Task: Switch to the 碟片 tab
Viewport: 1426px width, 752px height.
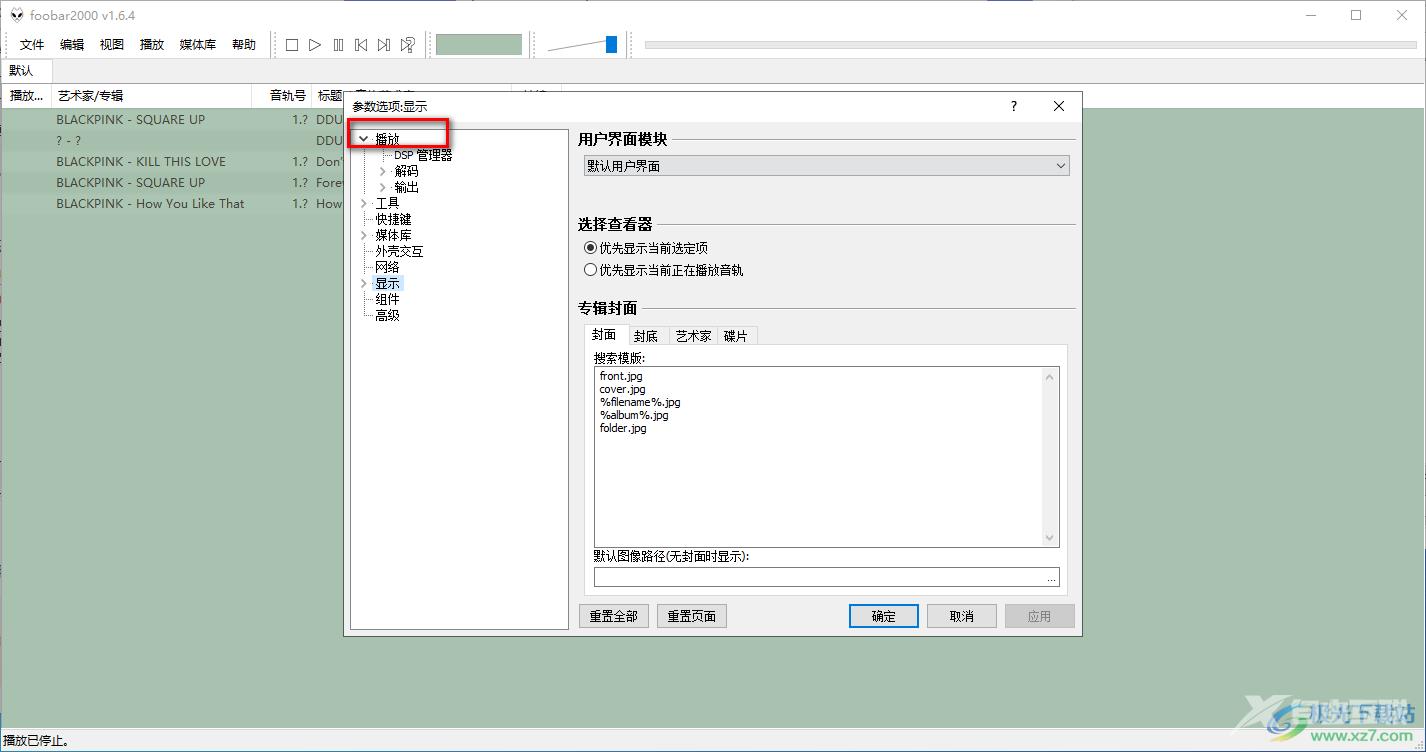Action: [x=736, y=336]
